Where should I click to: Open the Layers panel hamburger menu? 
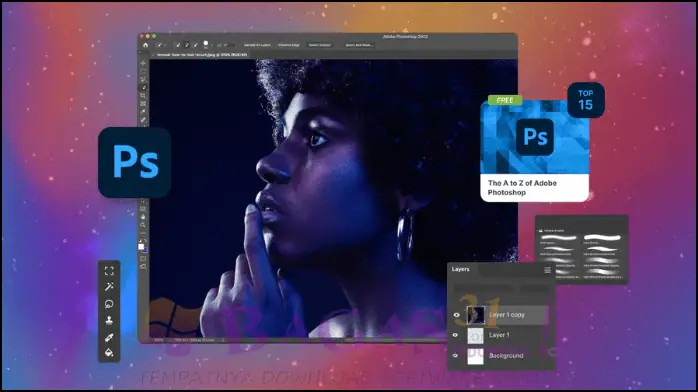coord(547,270)
